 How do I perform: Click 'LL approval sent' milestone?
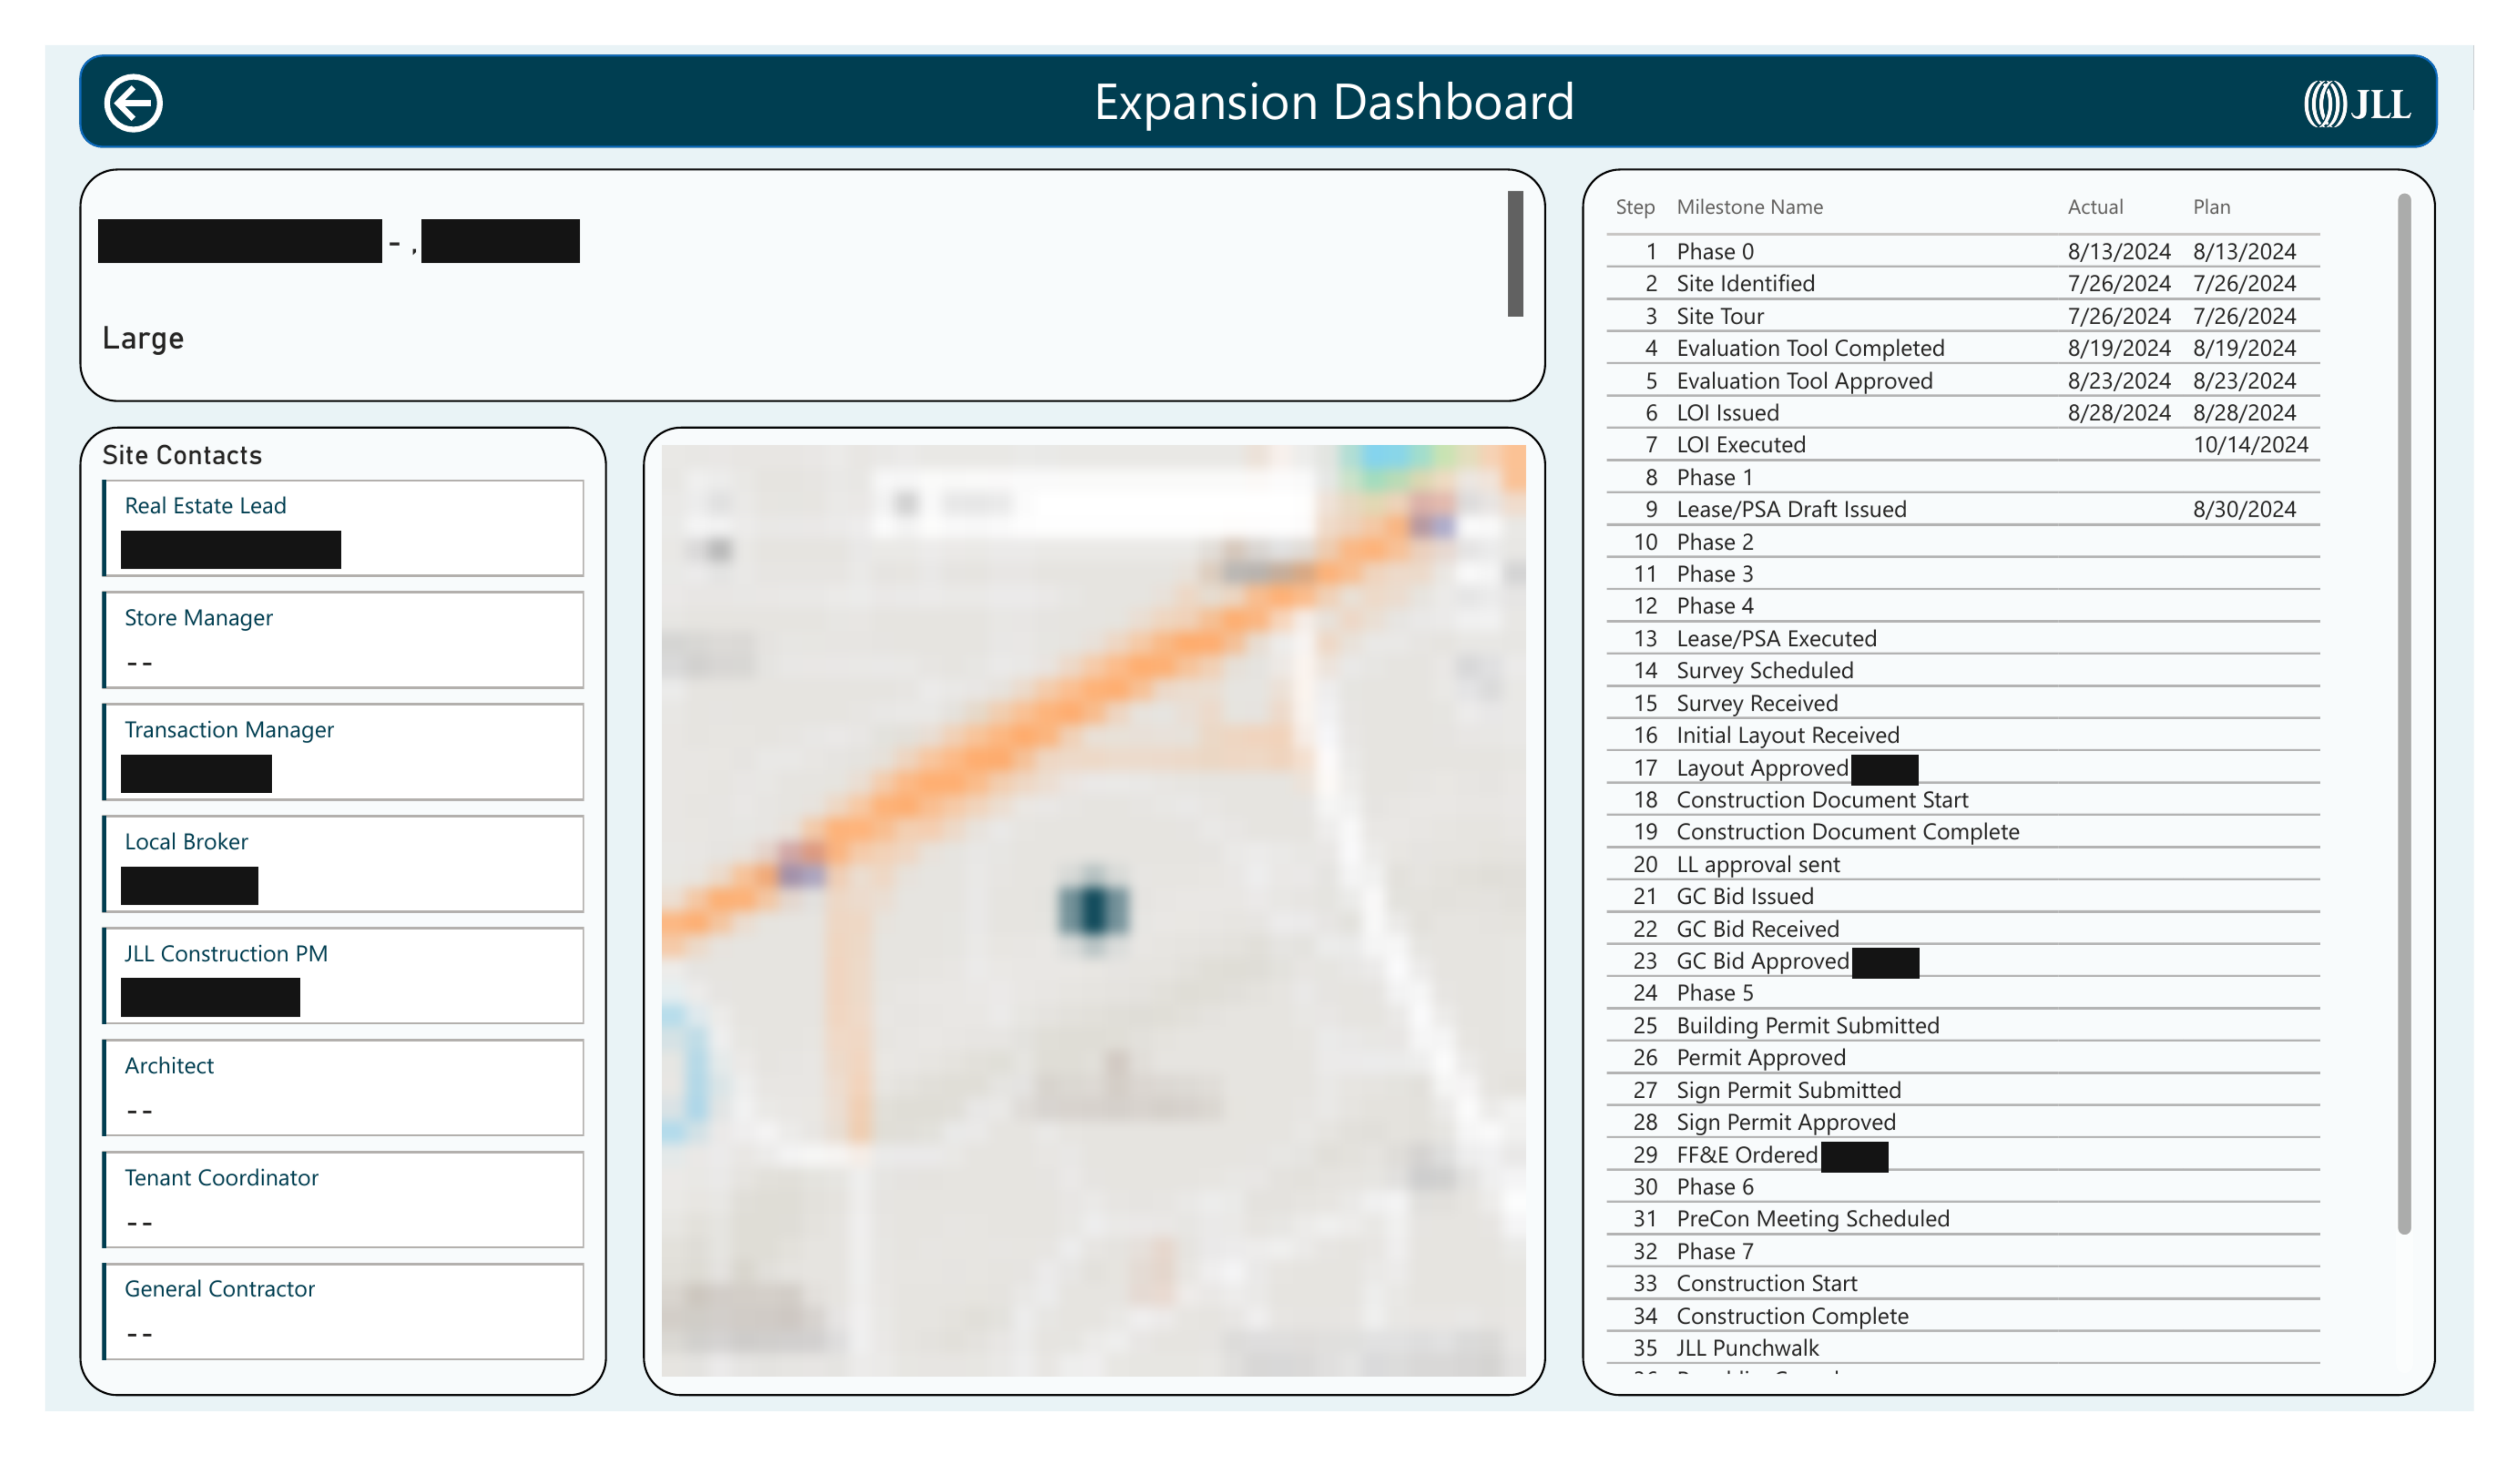(1758, 864)
